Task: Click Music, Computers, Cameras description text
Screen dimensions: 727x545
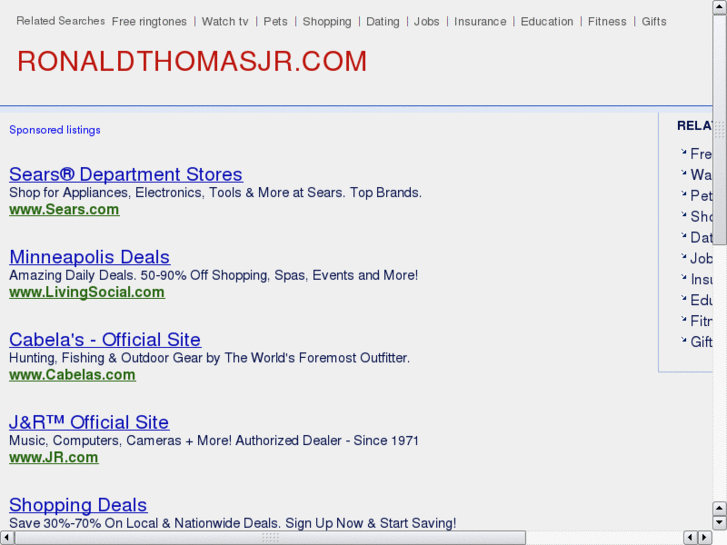Action: (214, 440)
